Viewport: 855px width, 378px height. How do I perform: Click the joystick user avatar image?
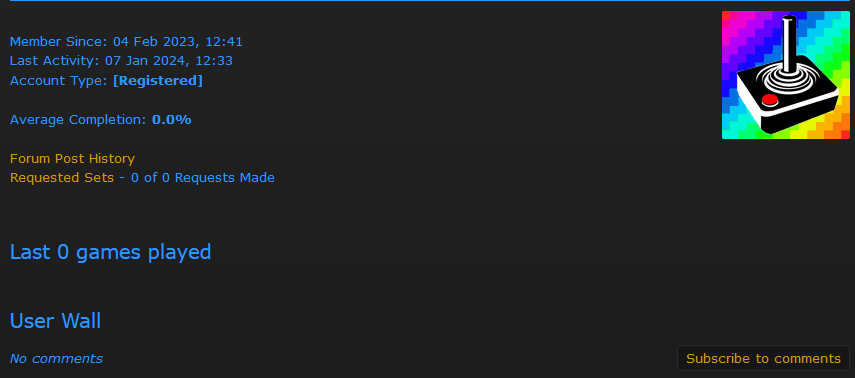(x=786, y=75)
